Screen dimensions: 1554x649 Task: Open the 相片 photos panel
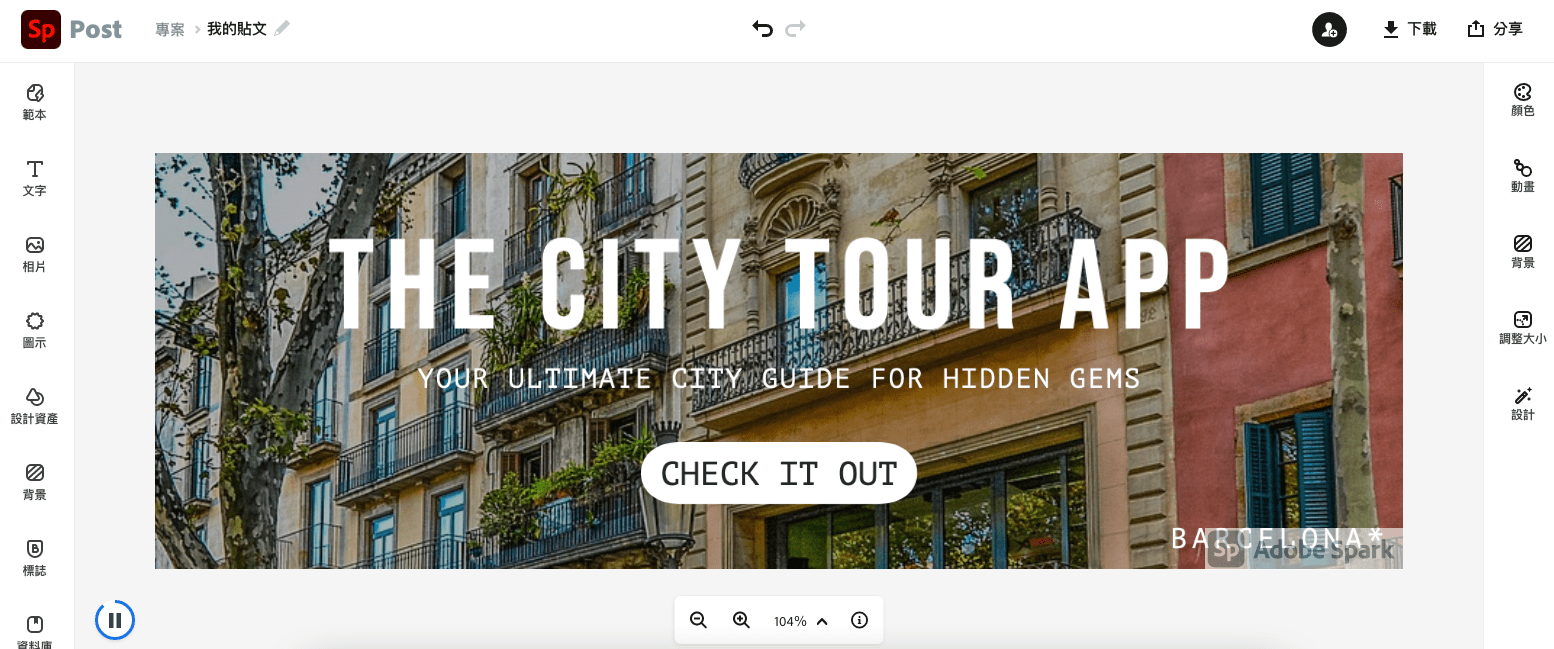(x=35, y=254)
